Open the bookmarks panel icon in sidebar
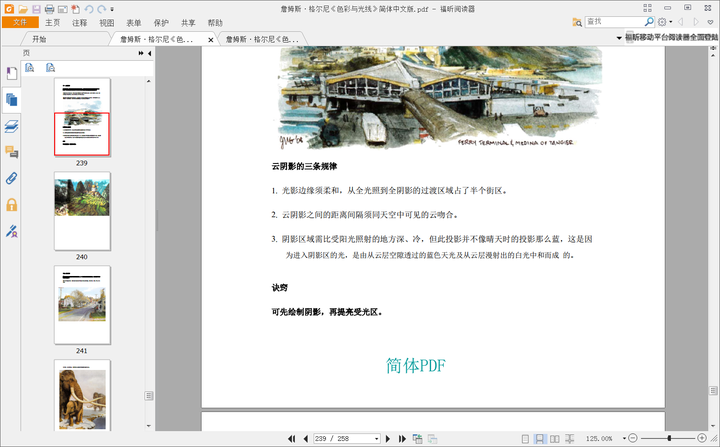Screen dimensions: 720x447 11,73
